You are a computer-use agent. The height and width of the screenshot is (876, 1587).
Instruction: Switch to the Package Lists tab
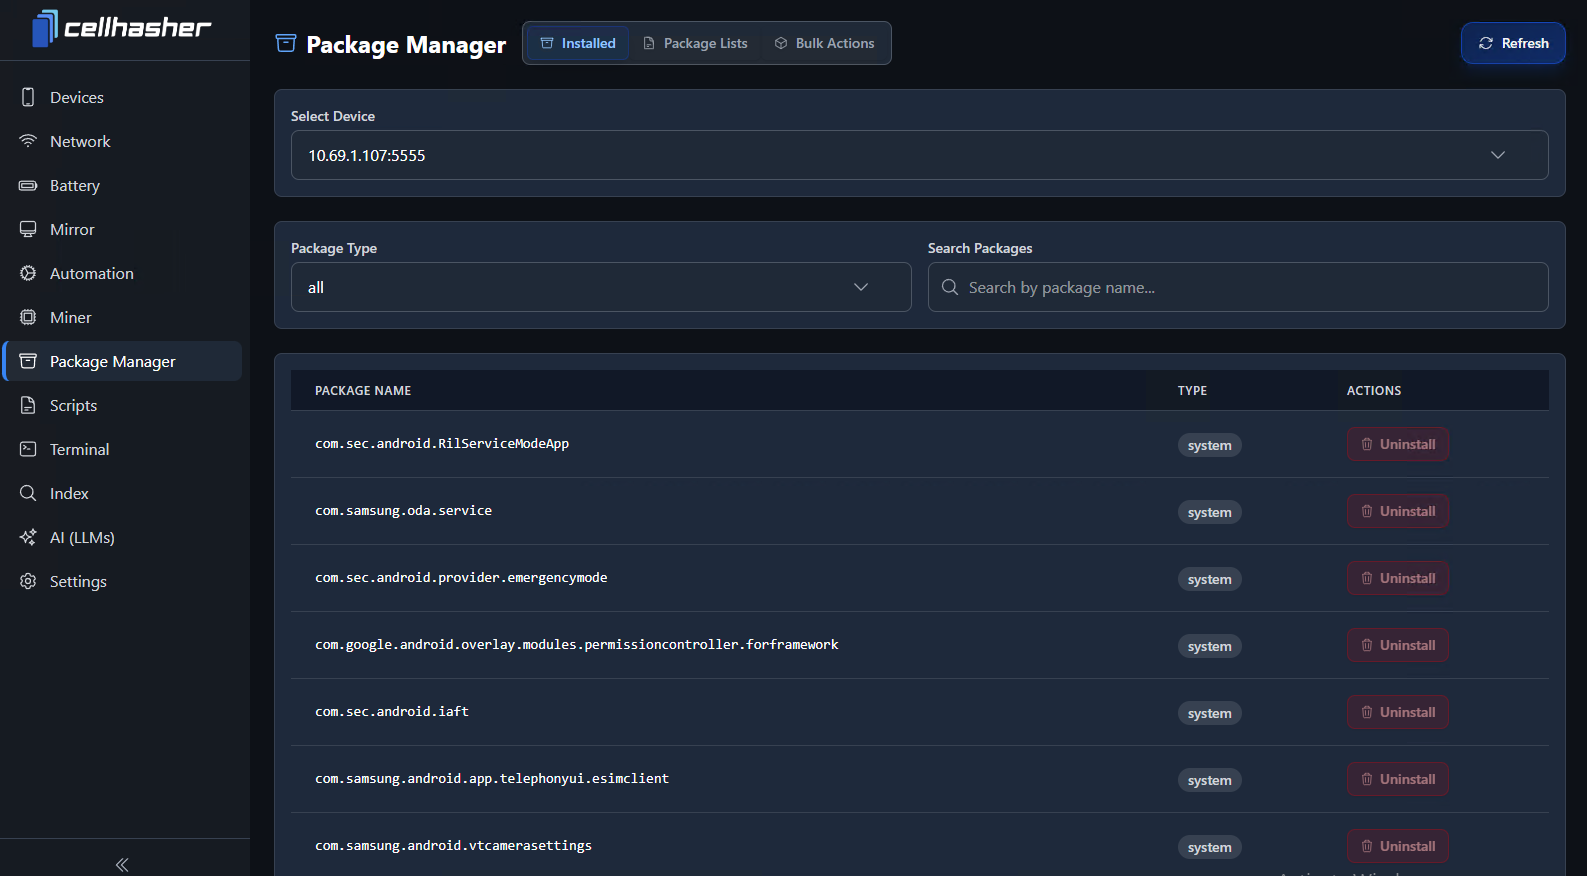(x=695, y=43)
